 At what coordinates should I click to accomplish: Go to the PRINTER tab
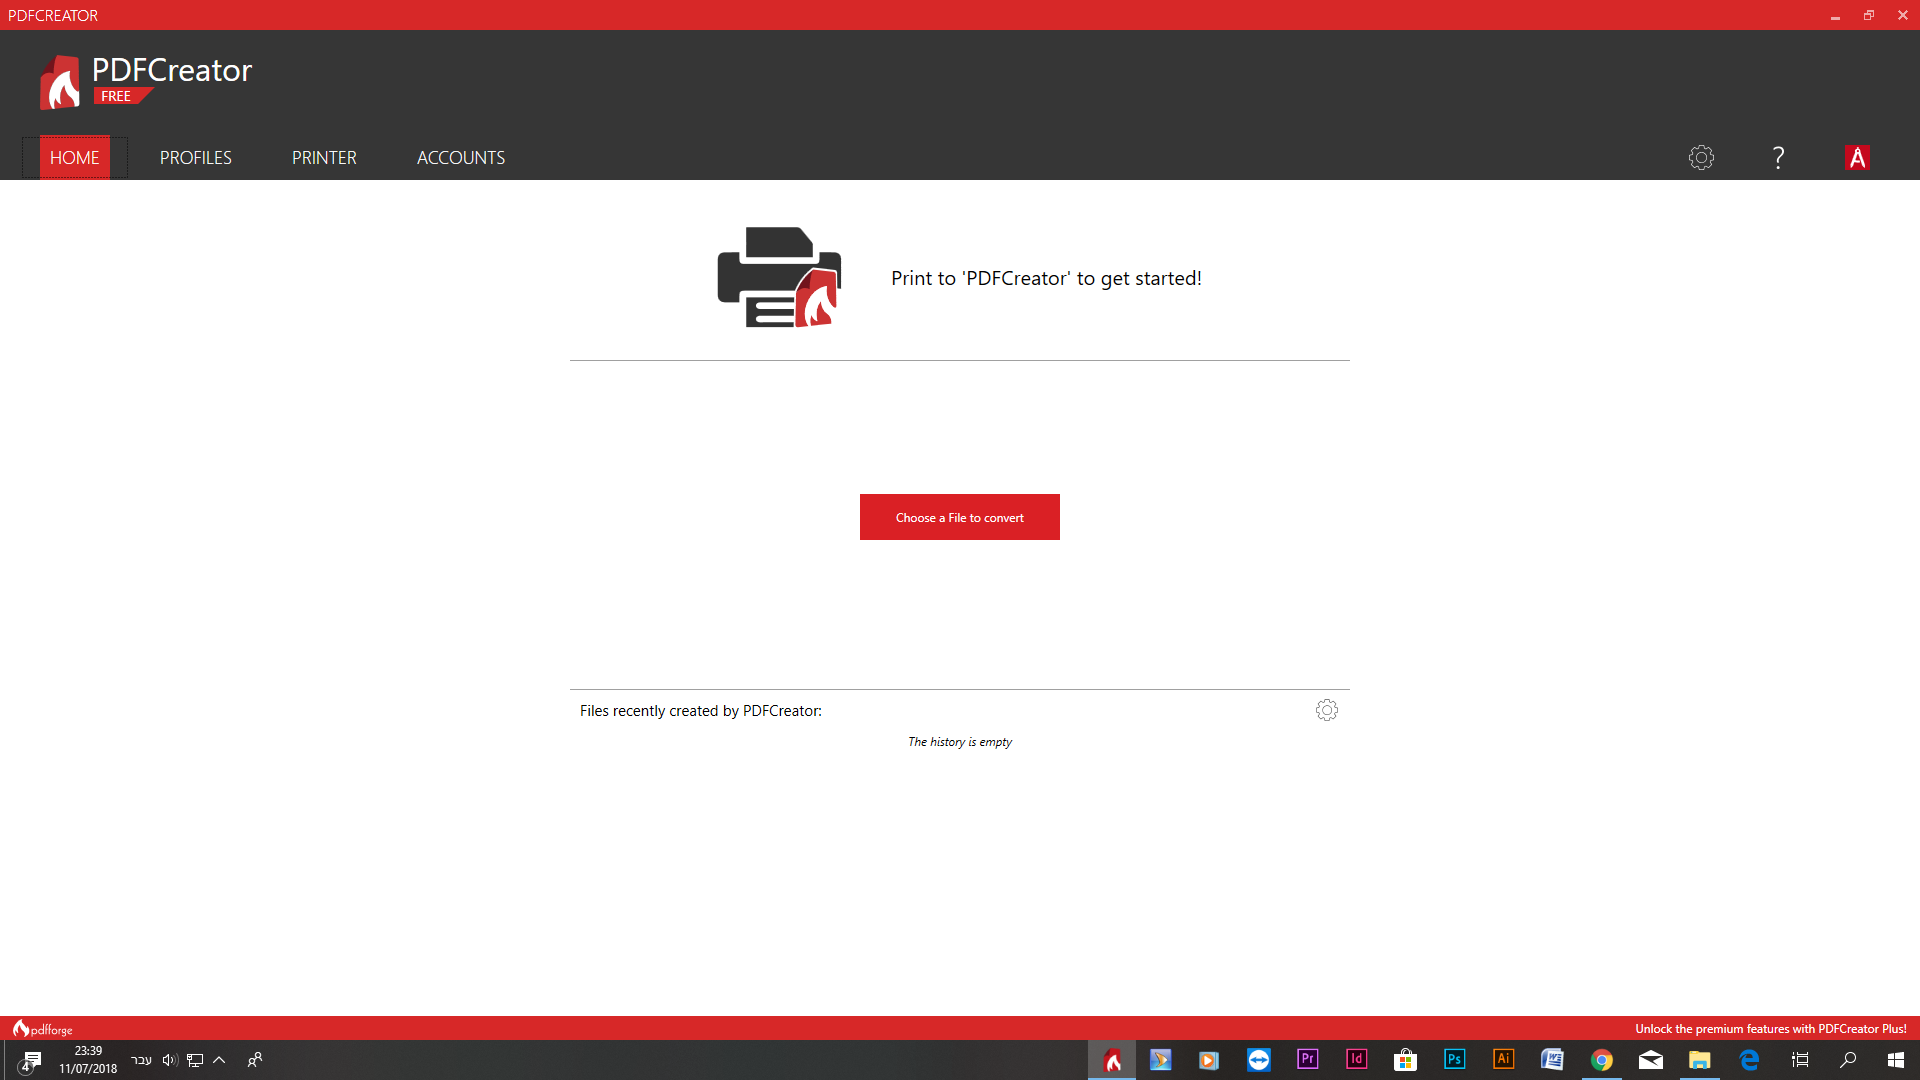tap(324, 158)
